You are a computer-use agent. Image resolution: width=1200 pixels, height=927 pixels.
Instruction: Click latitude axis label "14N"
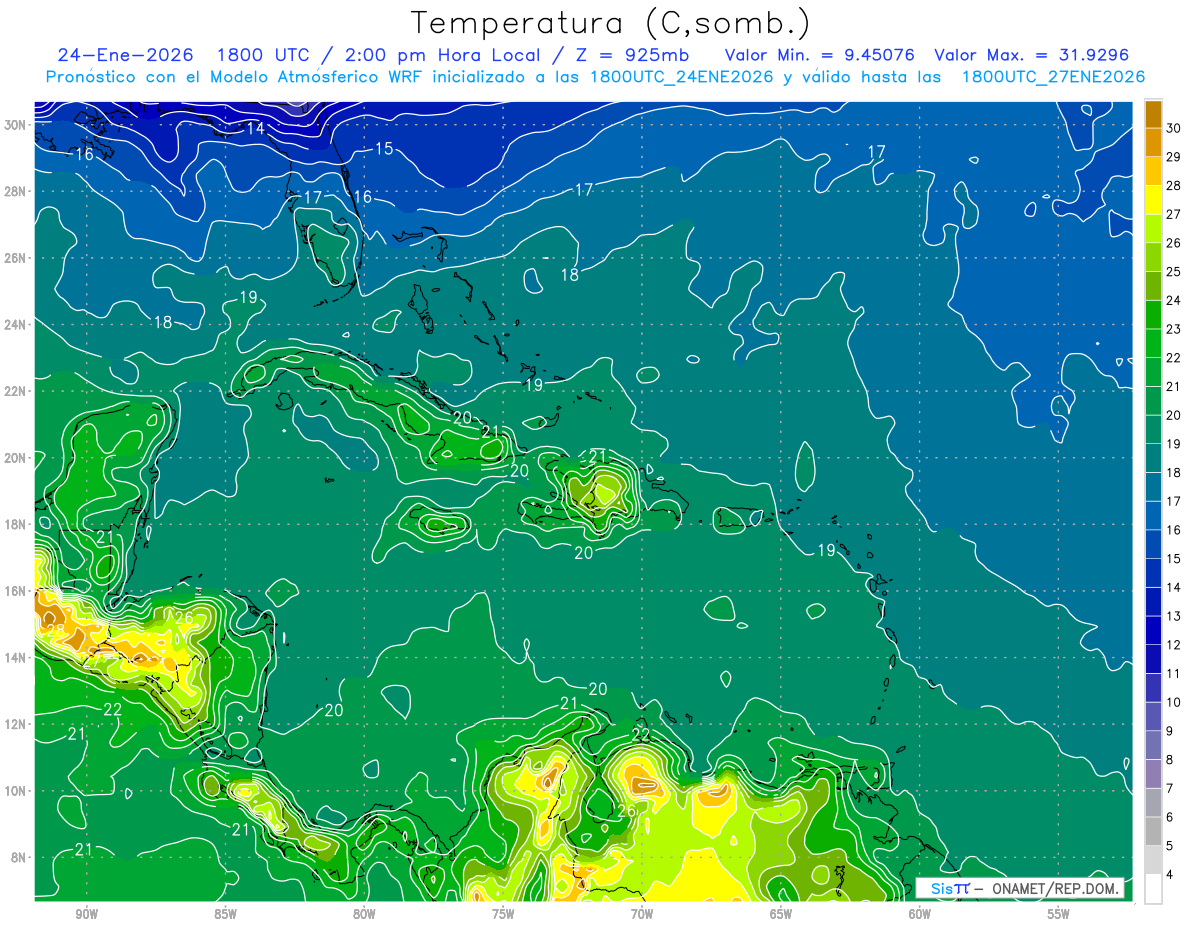point(15,657)
